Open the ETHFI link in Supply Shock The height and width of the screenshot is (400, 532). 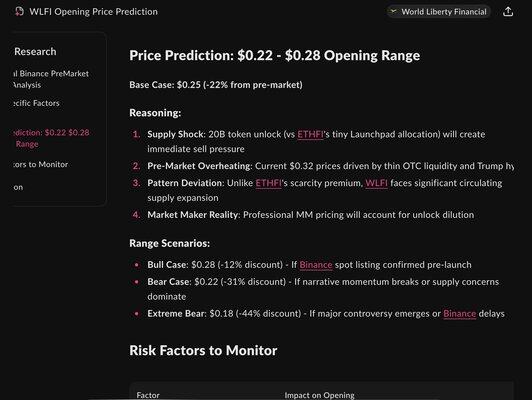pyautogui.click(x=310, y=134)
